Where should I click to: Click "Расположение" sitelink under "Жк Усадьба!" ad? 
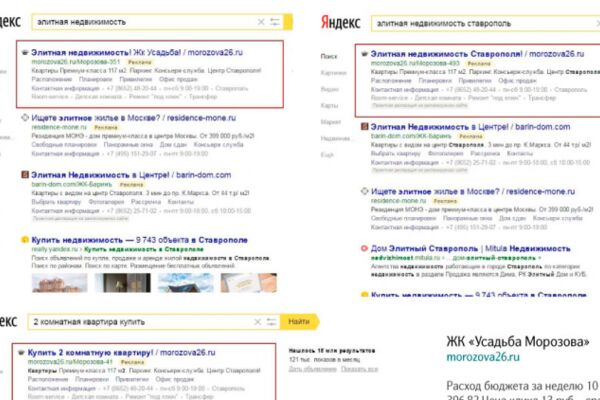52,79
